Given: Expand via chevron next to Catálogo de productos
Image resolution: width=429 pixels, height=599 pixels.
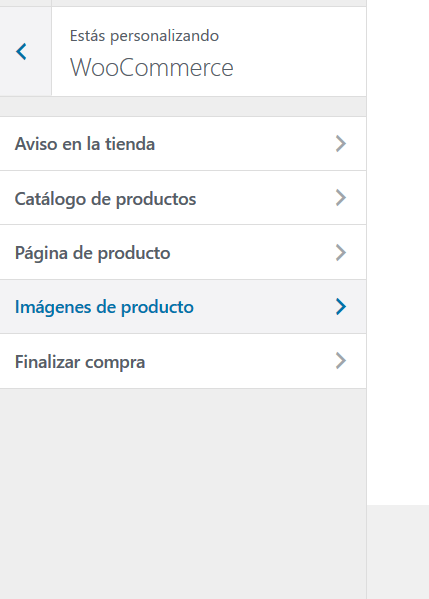Looking at the screenshot, I should (341, 198).
